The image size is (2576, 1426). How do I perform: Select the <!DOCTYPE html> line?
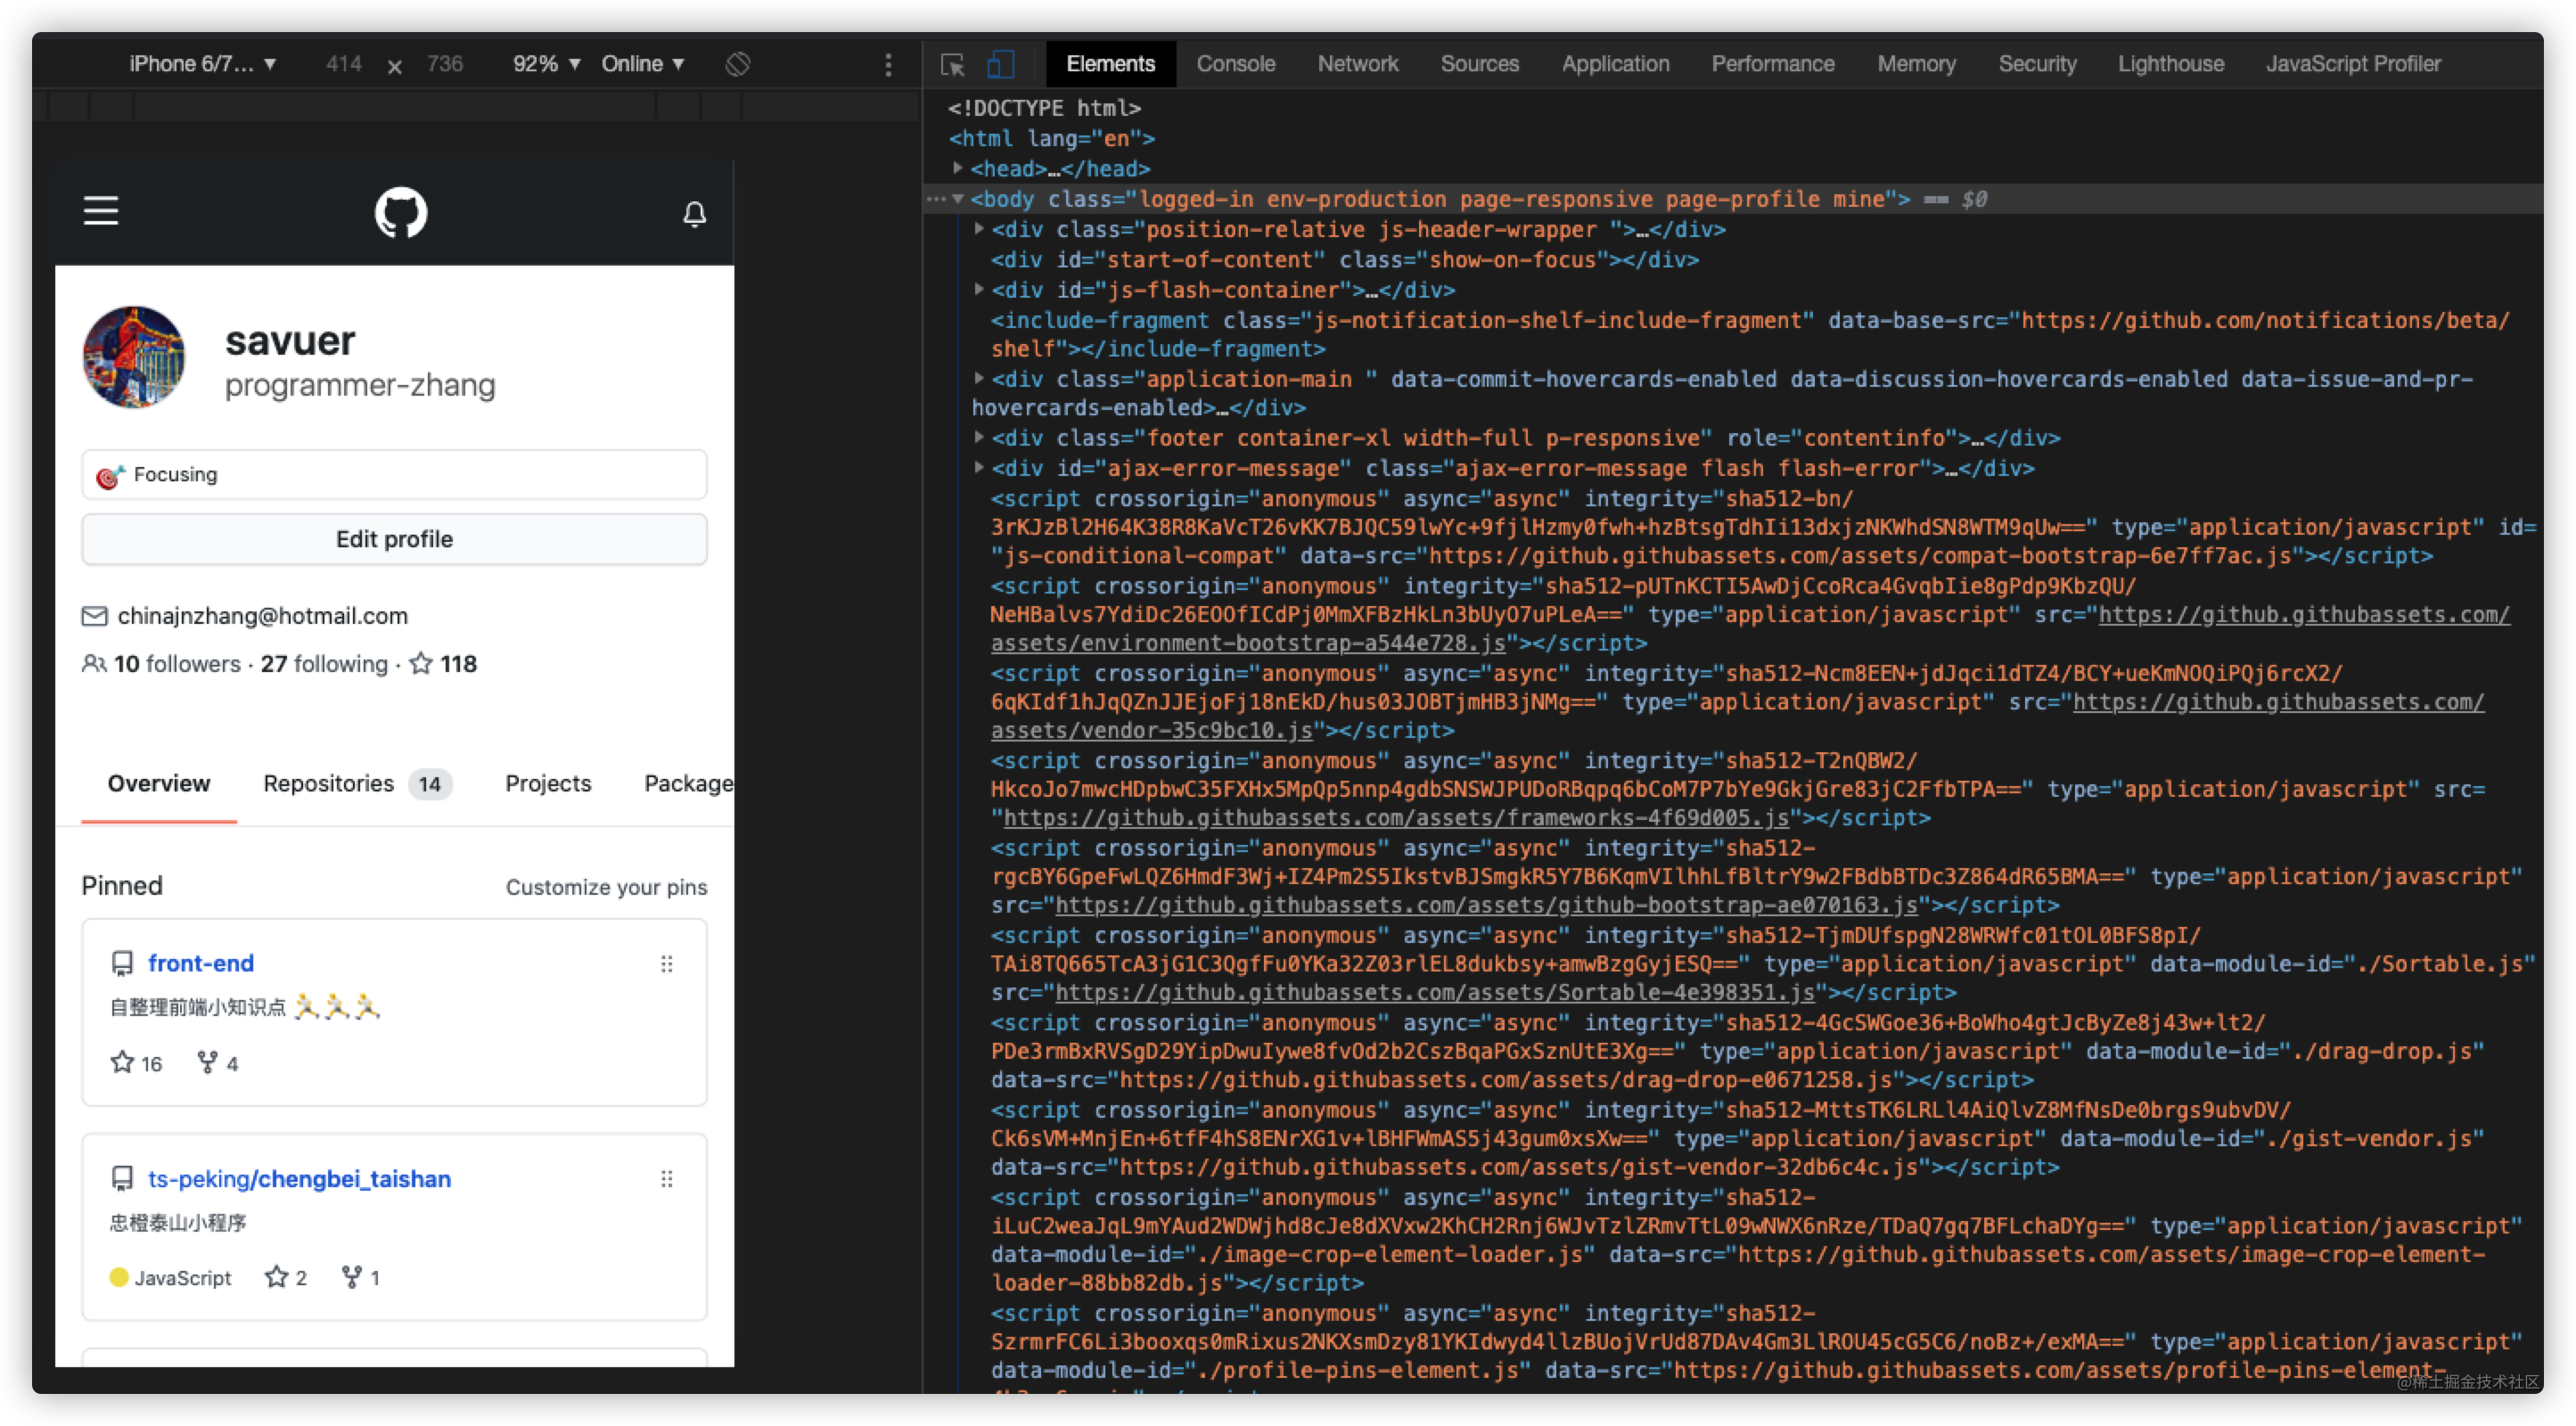tap(1044, 107)
